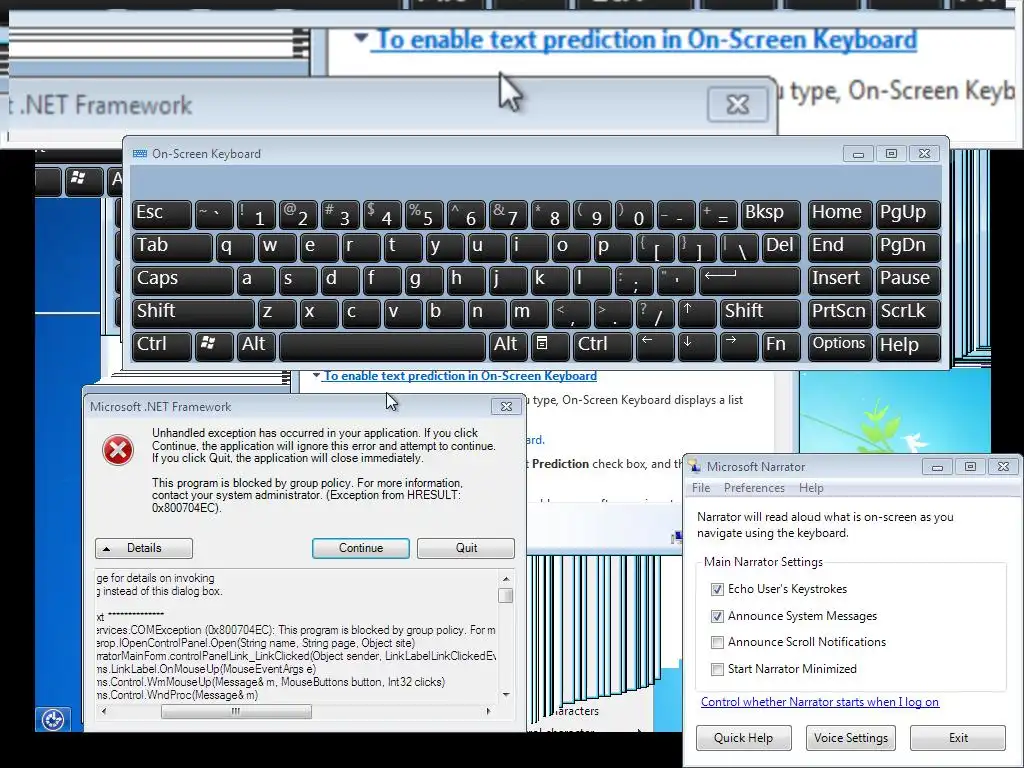Viewport: 1024px width, 768px height.
Task: Click vertical scrollbar thumb in exception details
Action: [505, 596]
